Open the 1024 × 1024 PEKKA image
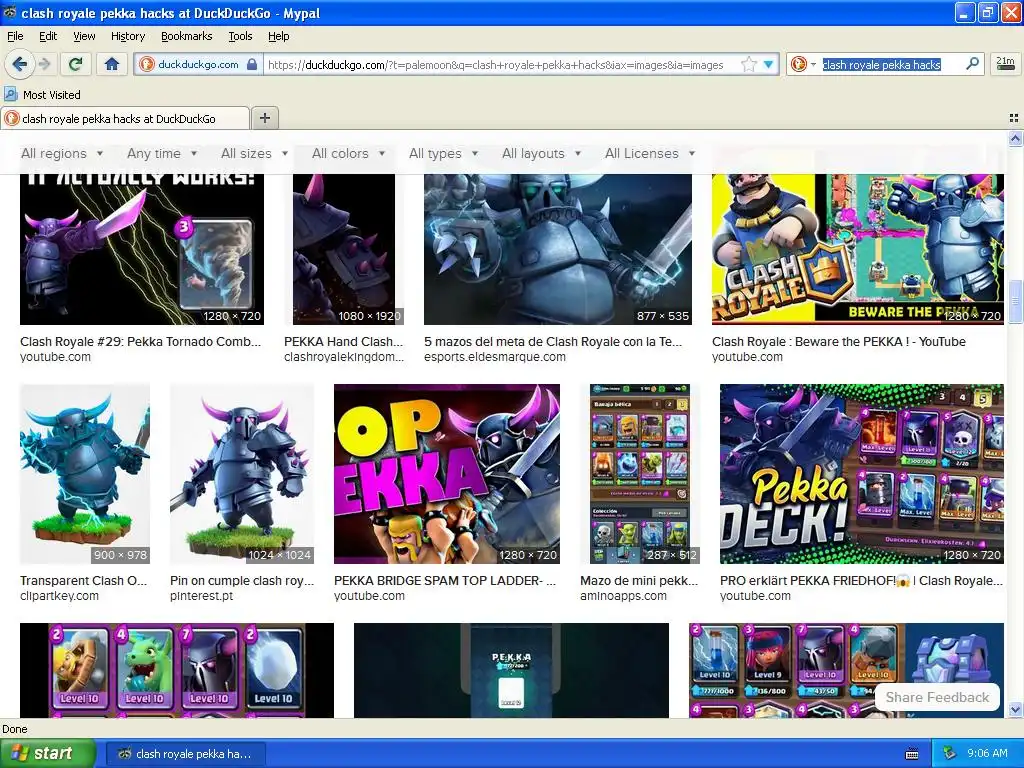The image size is (1024, 768). click(x=242, y=473)
